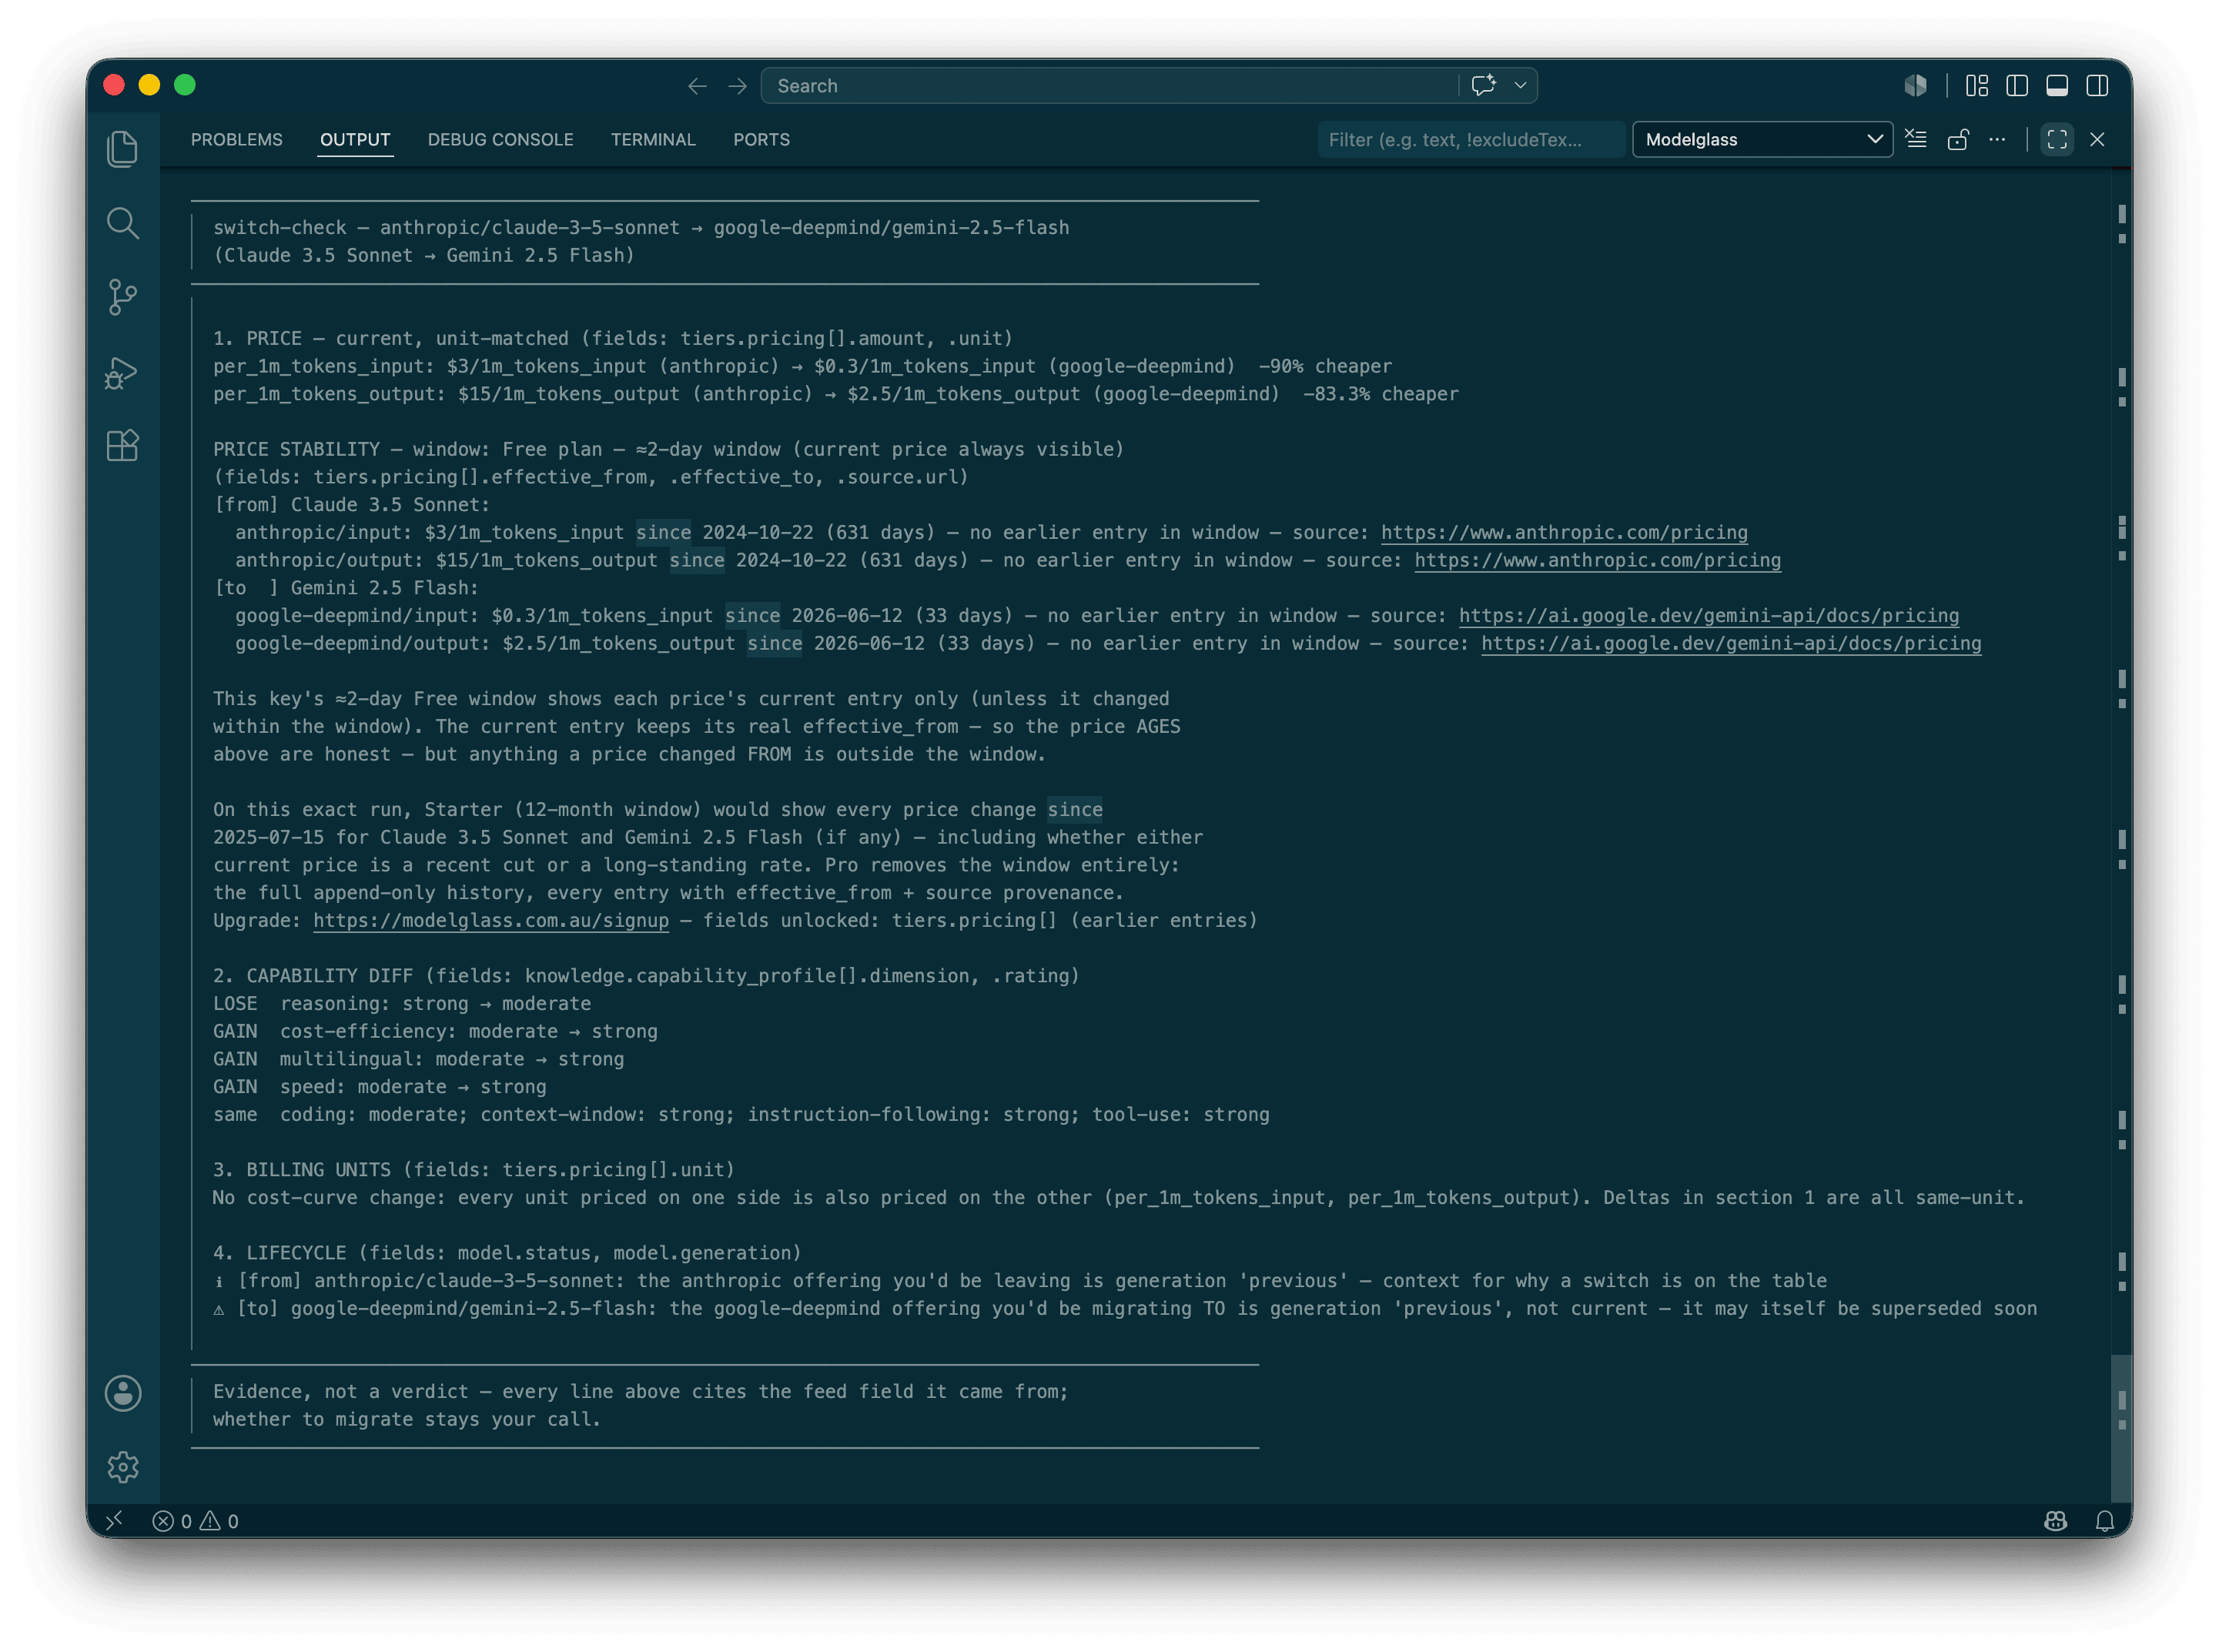2219x1652 pixels.
Task: Toggle the primary side bar
Action: tap(2016, 86)
